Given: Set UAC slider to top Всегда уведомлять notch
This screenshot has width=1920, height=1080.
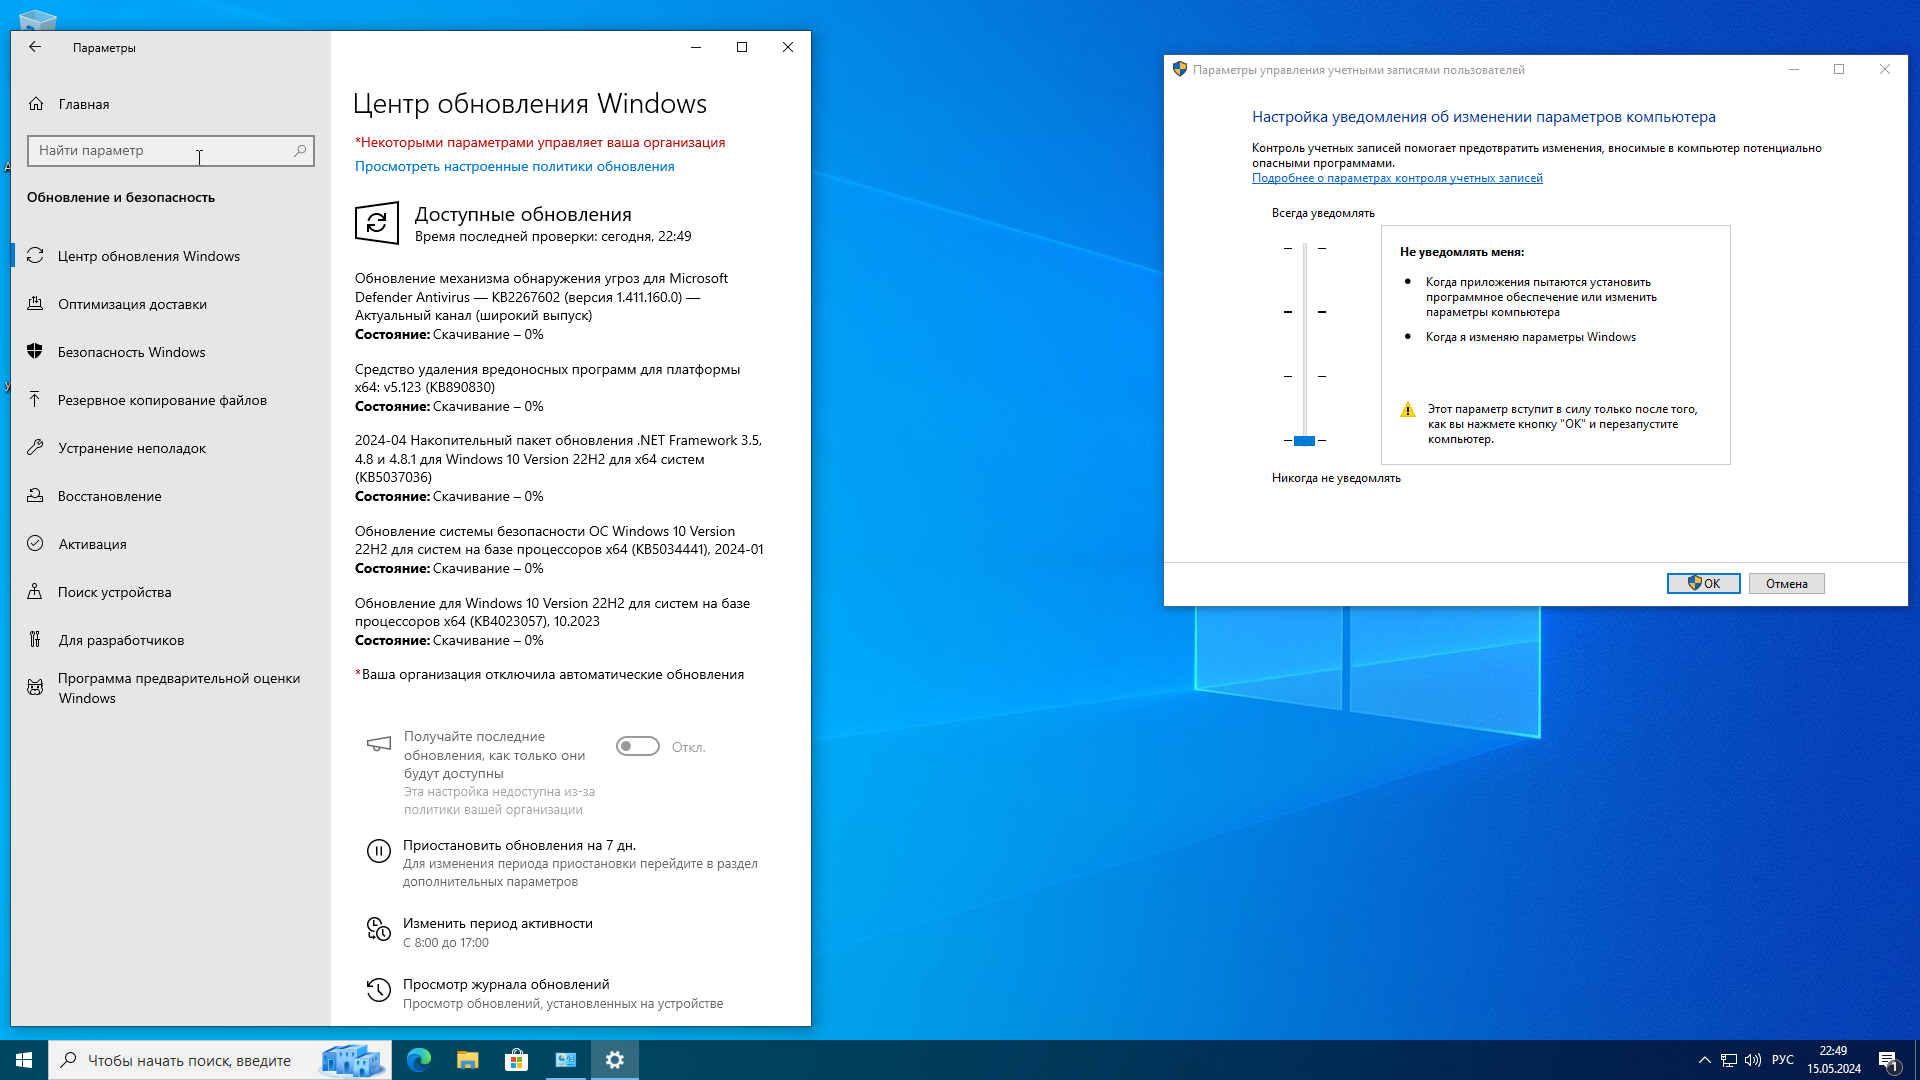Looking at the screenshot, I should [x=1304, y=248].
